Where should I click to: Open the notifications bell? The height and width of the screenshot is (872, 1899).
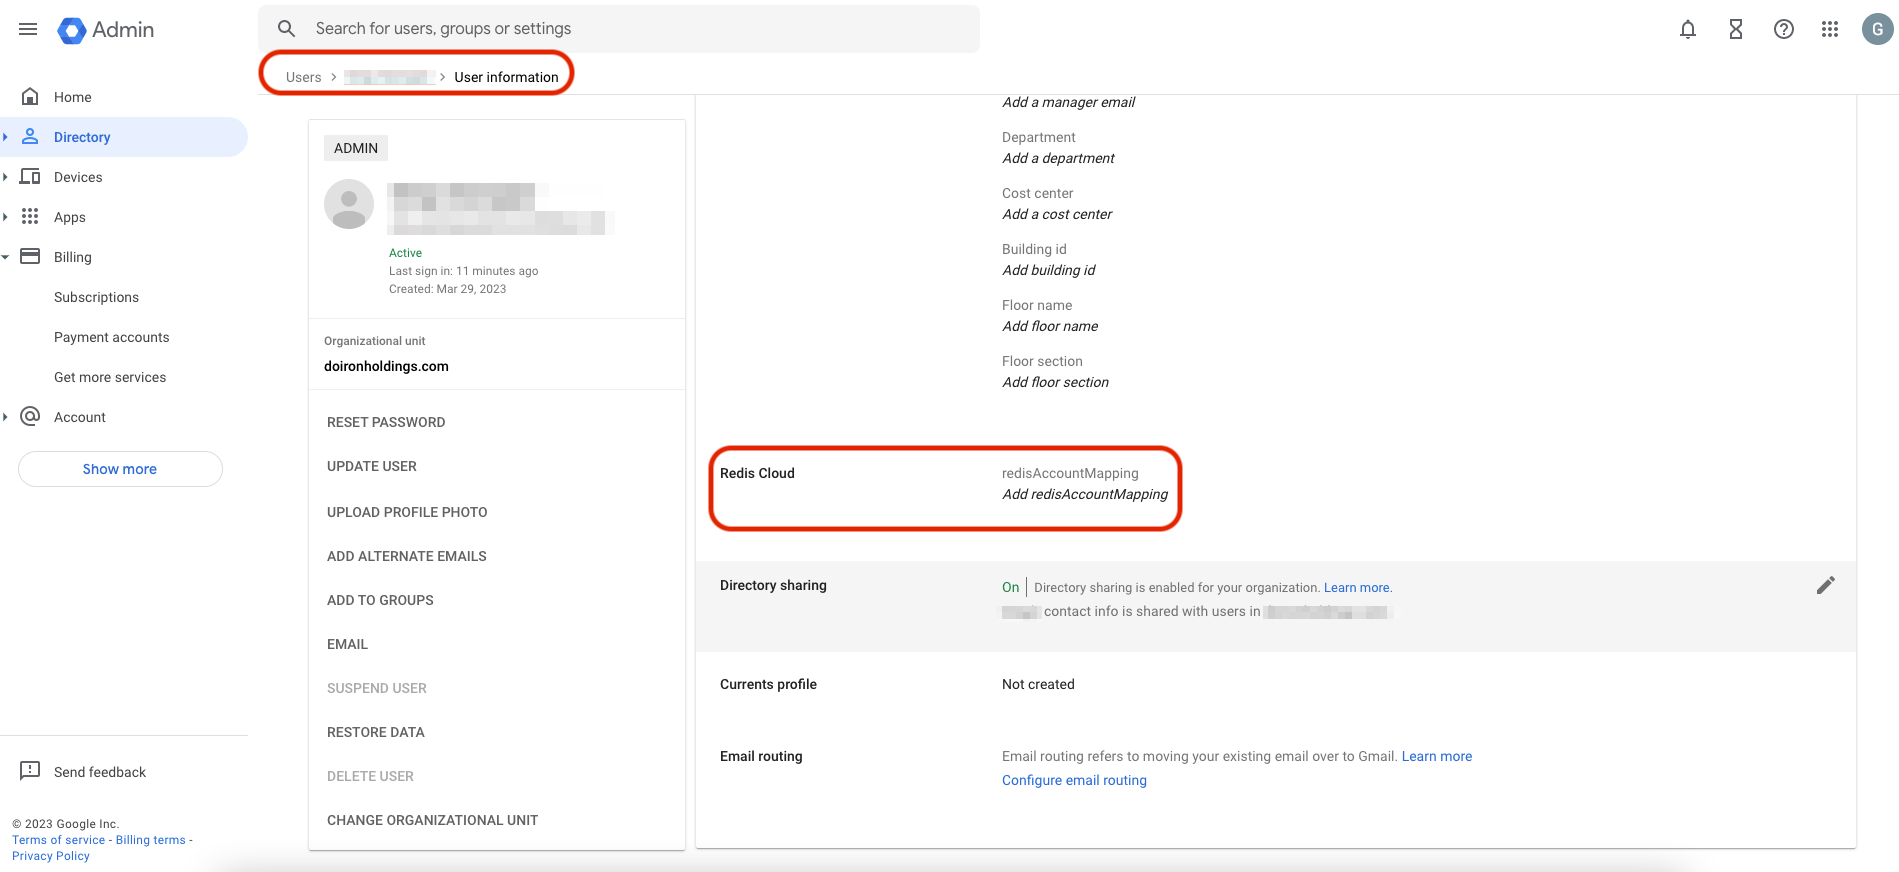coord(1687,29)
